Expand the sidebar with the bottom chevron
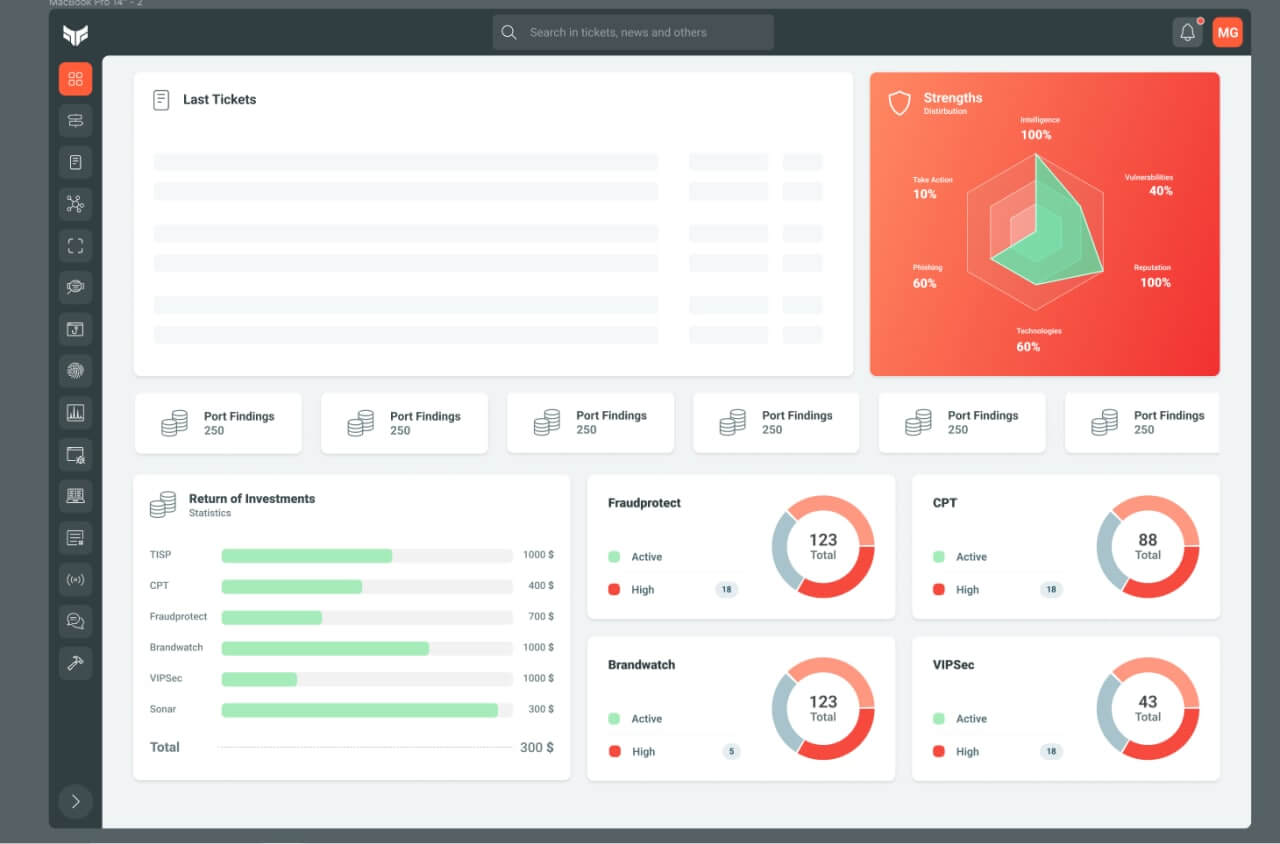 pos(75,801)
